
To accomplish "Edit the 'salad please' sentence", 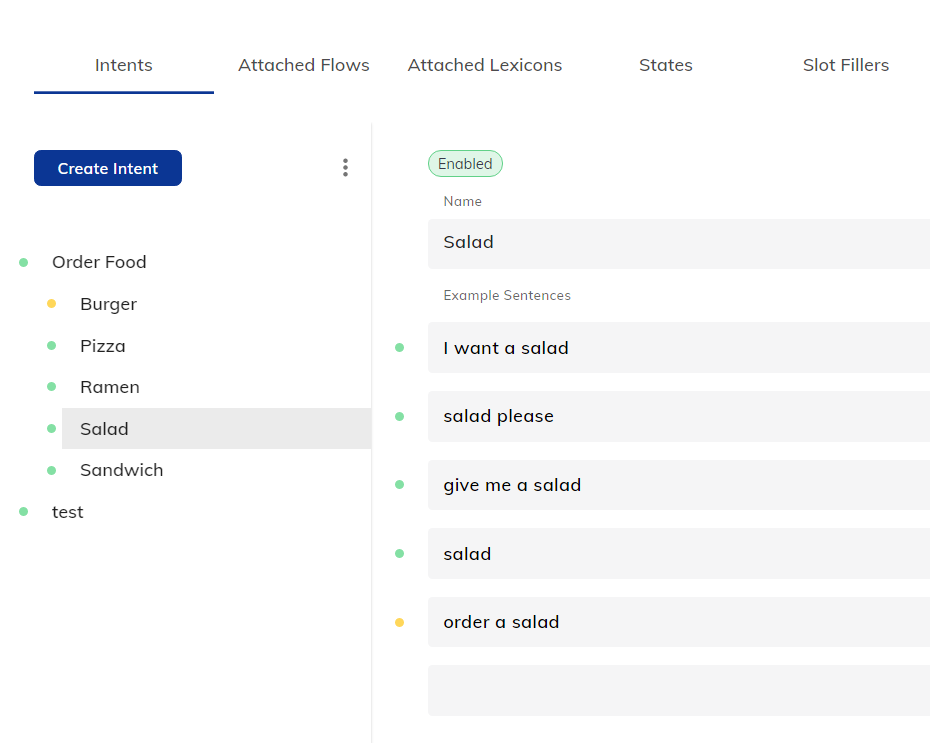I will (x=679, y=416).
